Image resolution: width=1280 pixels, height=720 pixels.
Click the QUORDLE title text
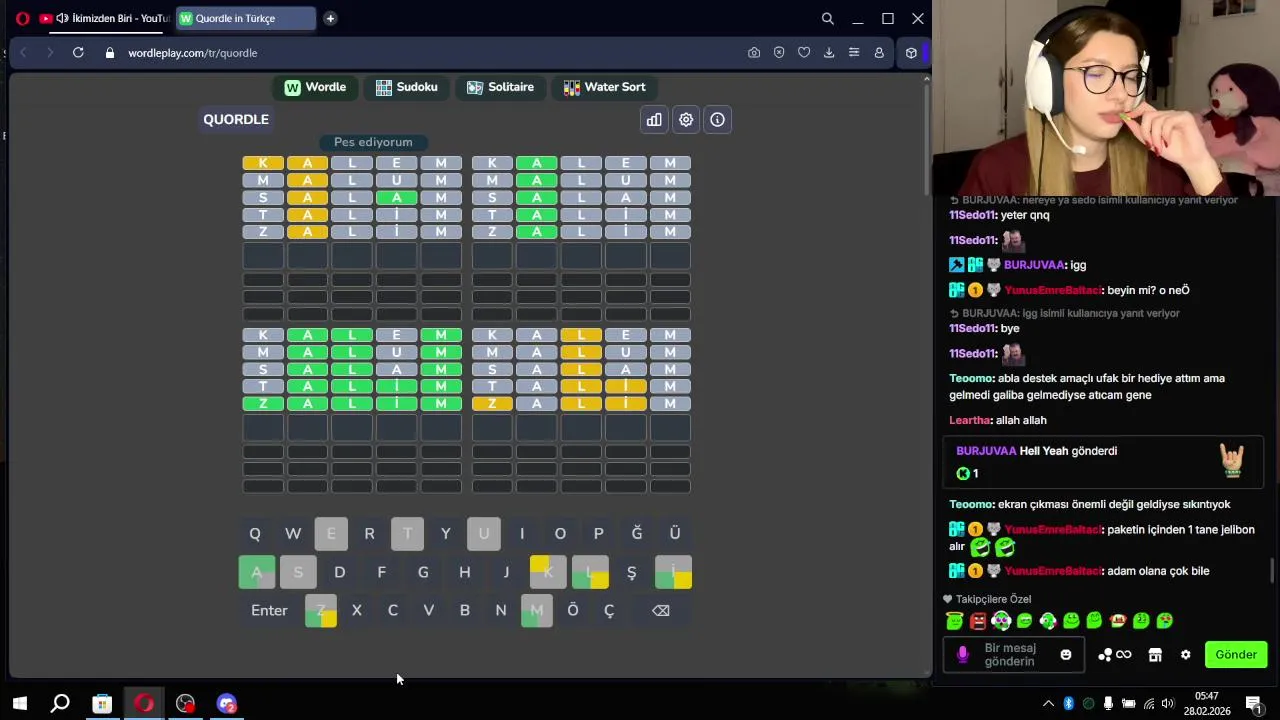pyautogui.click(x=236, y=120)
